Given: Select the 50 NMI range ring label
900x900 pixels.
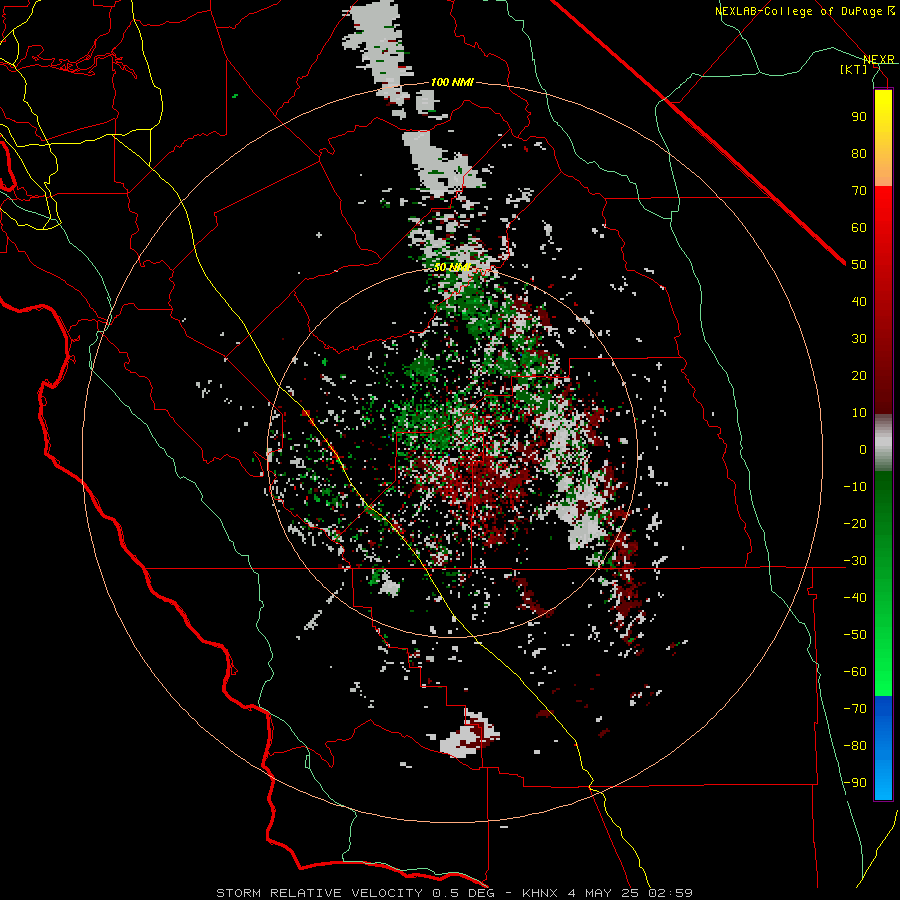Looking at the screenshot, I should point(452,267).
